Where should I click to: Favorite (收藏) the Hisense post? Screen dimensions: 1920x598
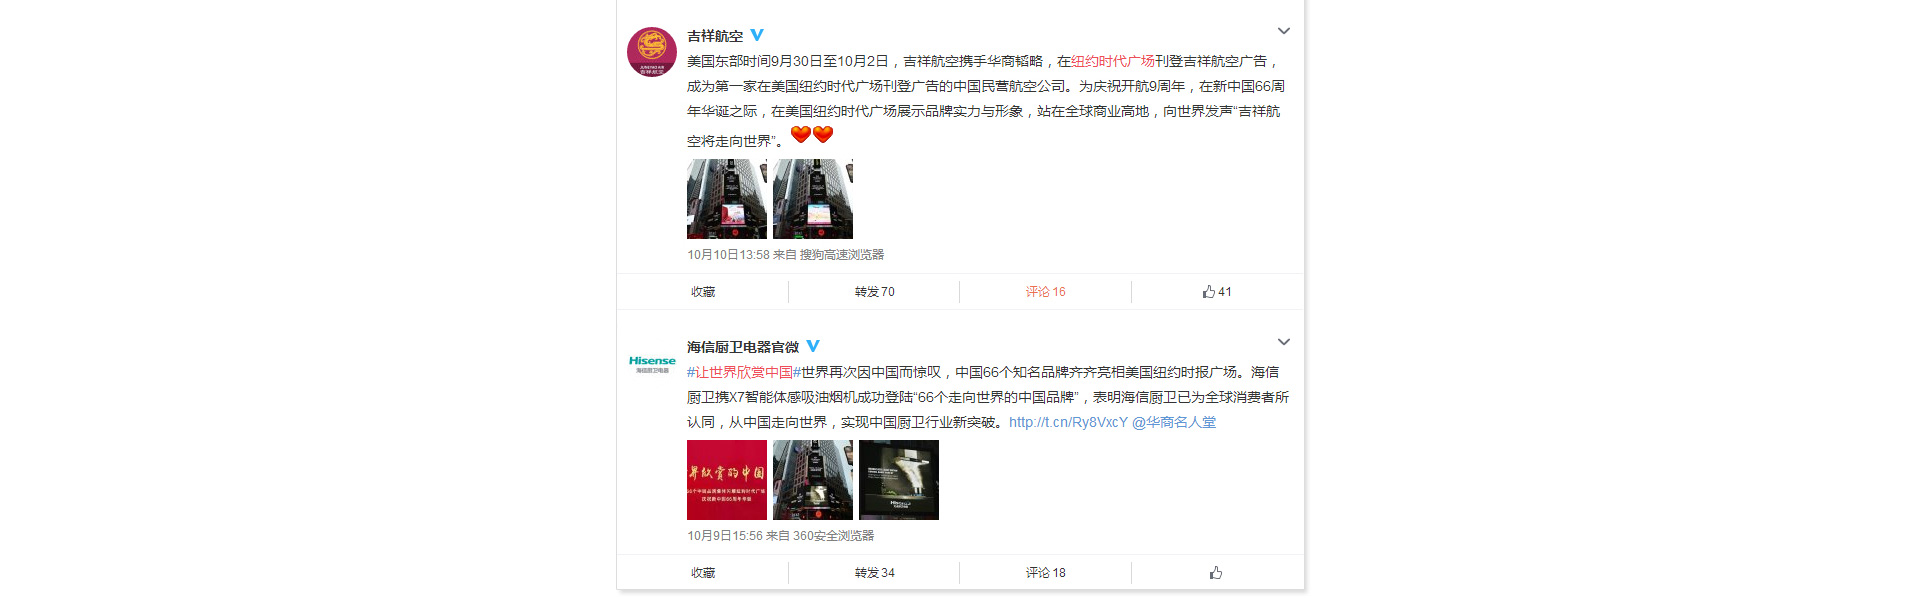[x=703, y=573]
